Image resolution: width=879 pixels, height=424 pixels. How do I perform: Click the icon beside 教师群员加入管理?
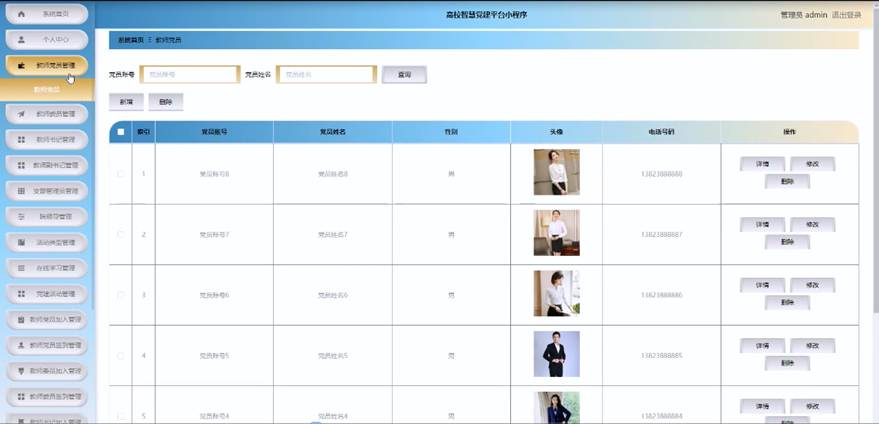pos(21,371)
